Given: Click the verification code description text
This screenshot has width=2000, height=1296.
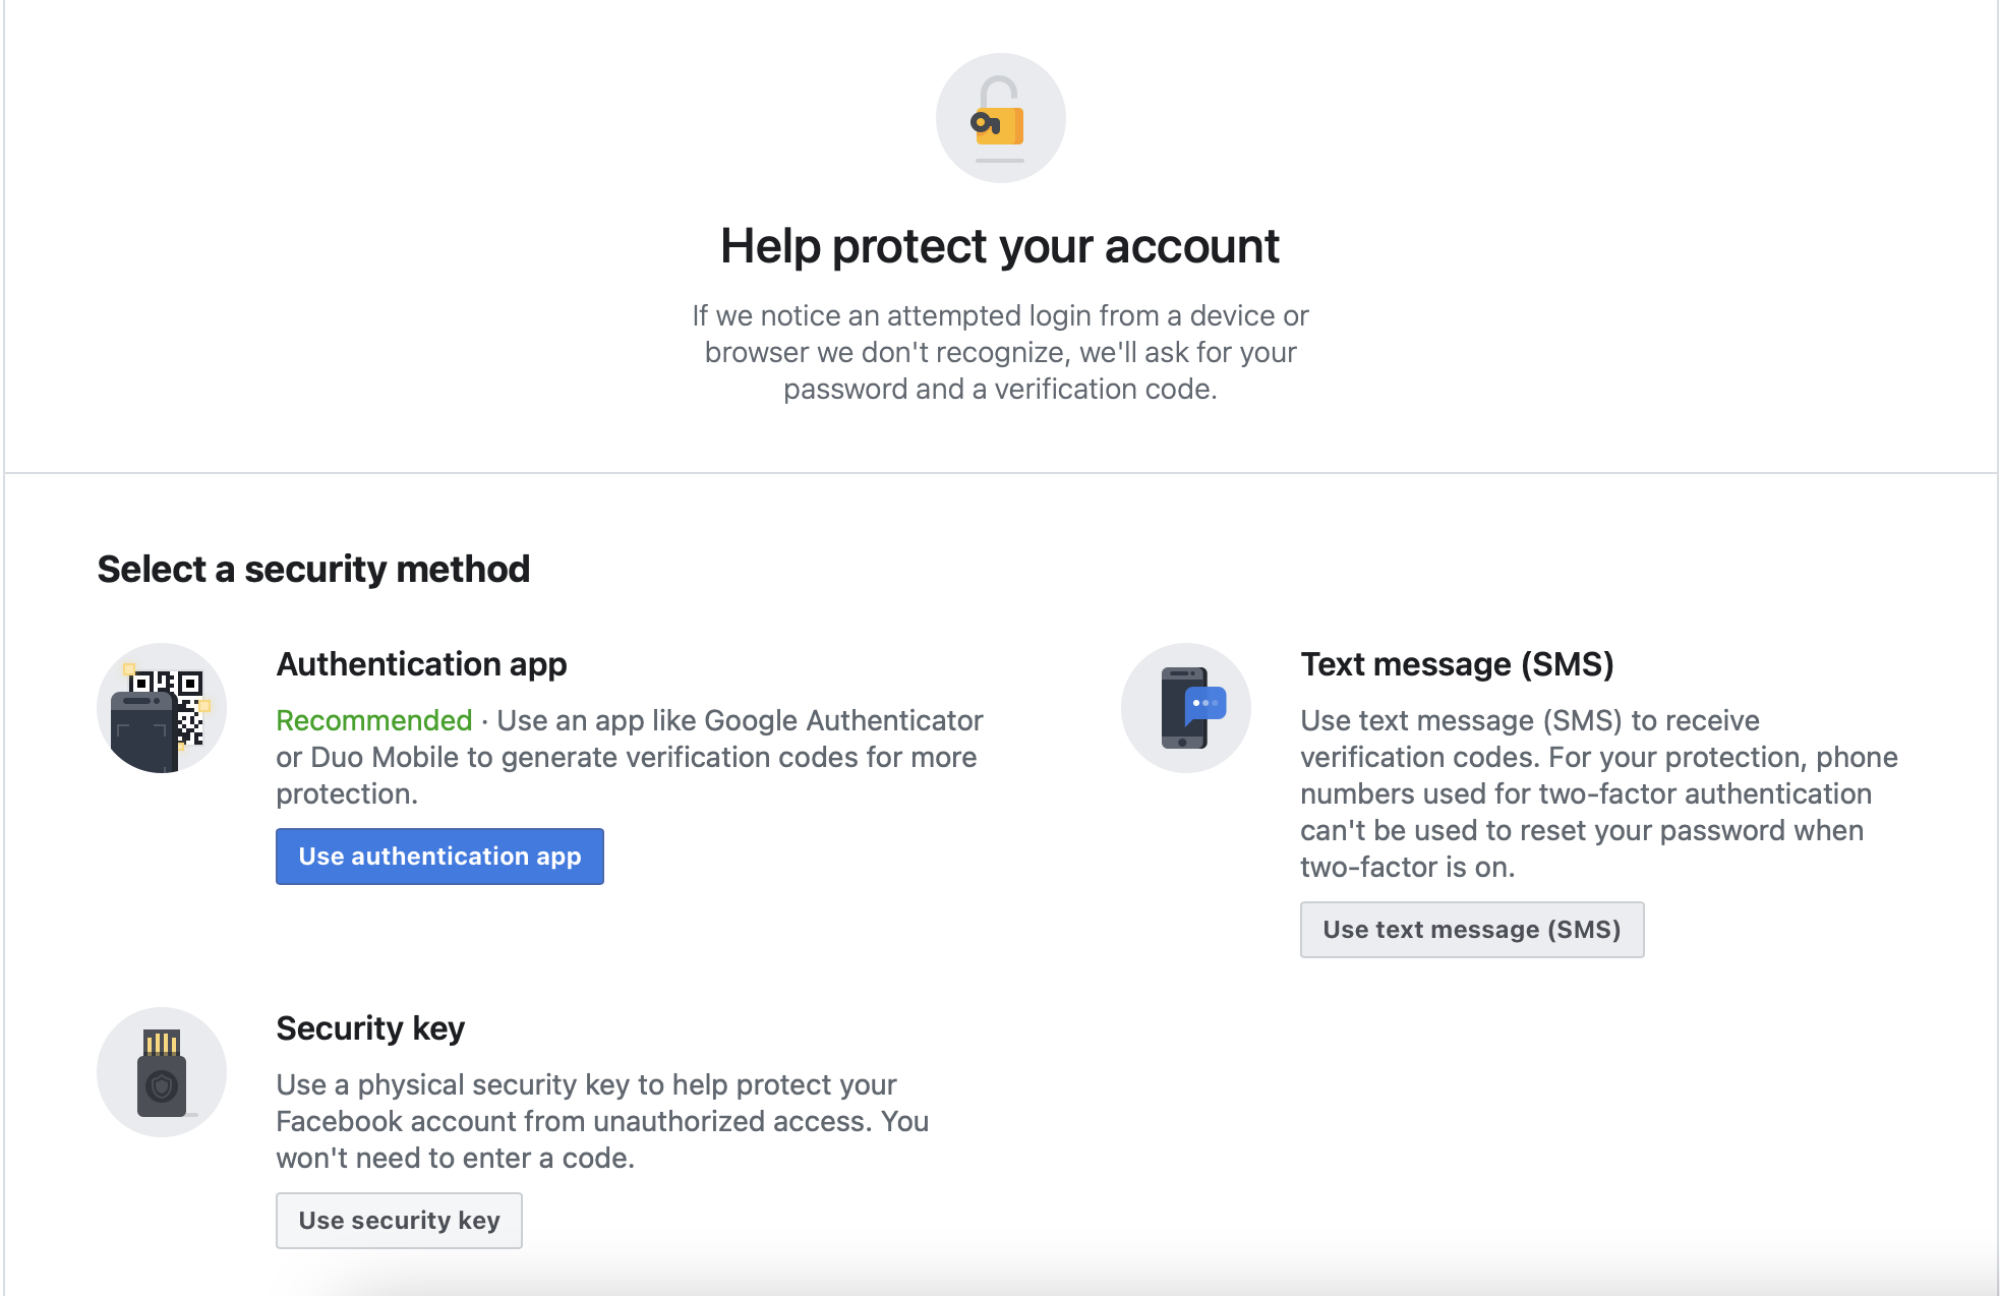Looking at the screenshot, I should tap(1000, 352).
